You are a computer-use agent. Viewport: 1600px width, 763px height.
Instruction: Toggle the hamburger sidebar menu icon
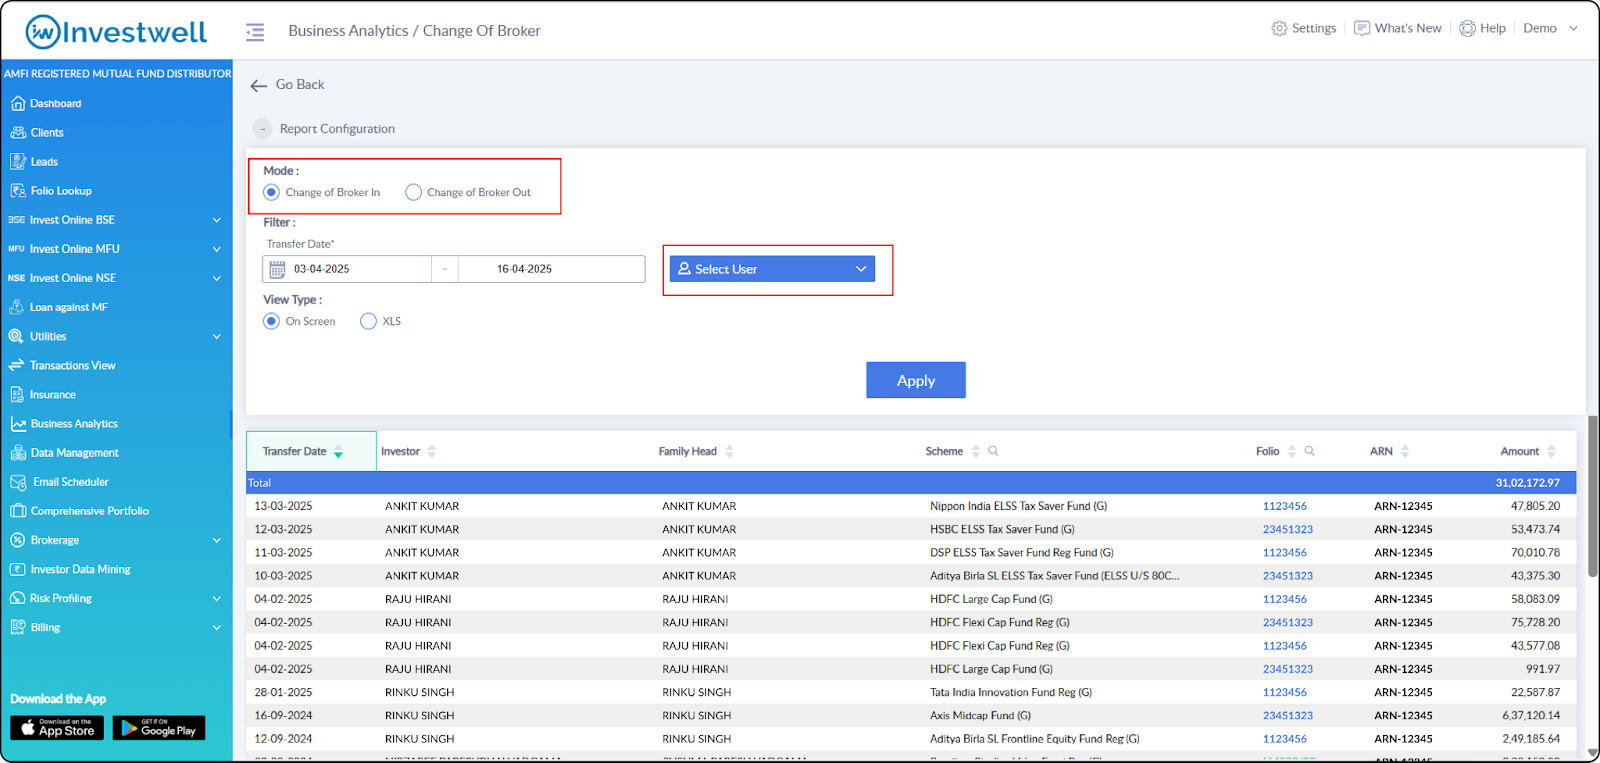coord(255,32)
